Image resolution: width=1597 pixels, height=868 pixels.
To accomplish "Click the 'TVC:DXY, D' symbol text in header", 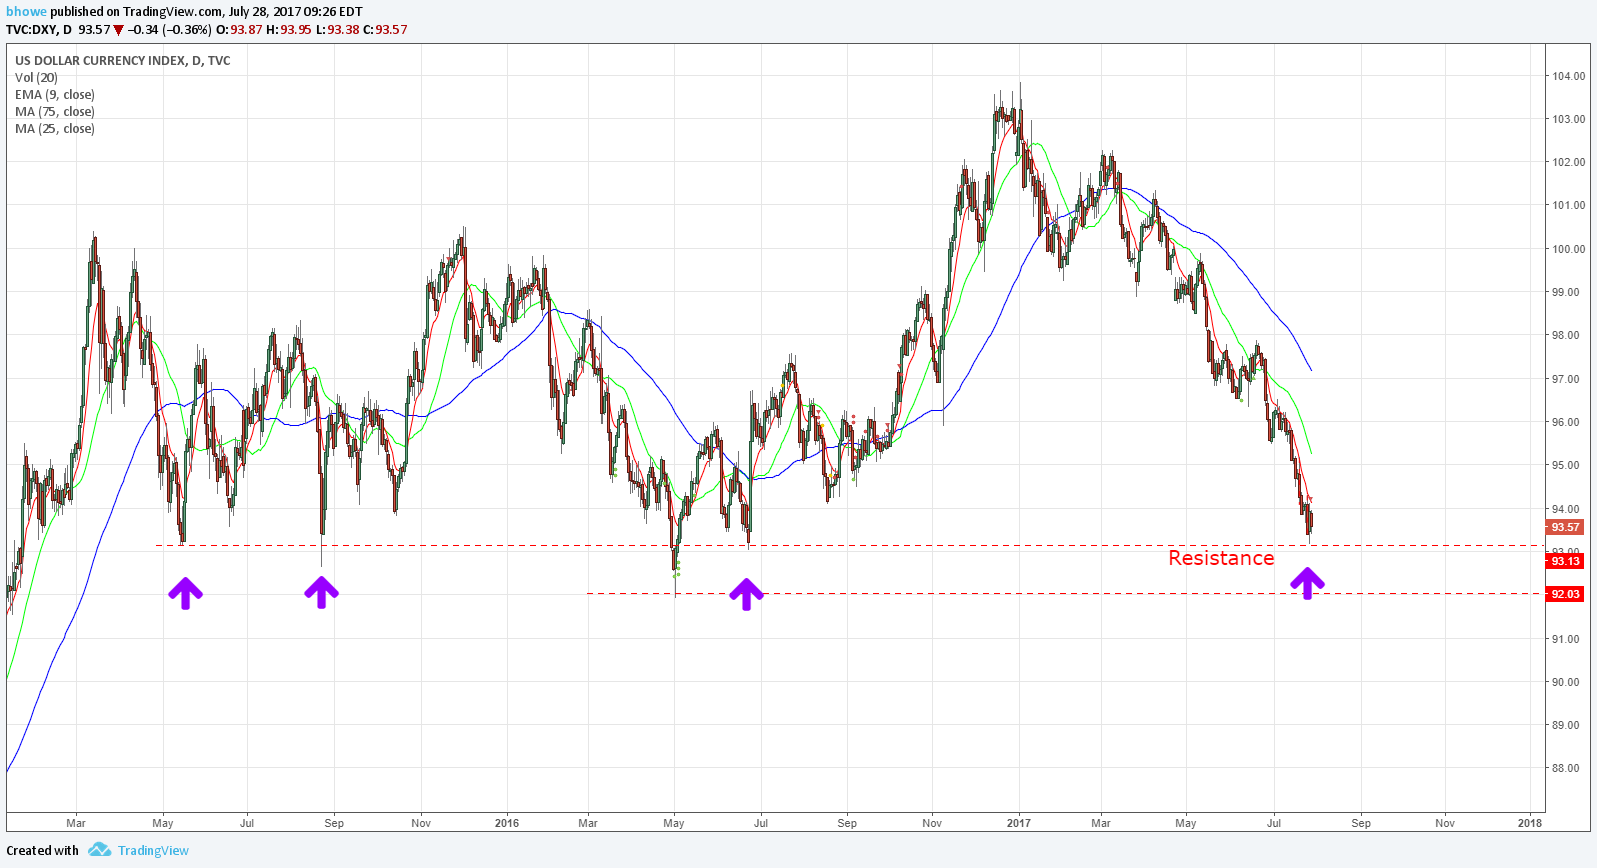I will (x=39, y=30).
